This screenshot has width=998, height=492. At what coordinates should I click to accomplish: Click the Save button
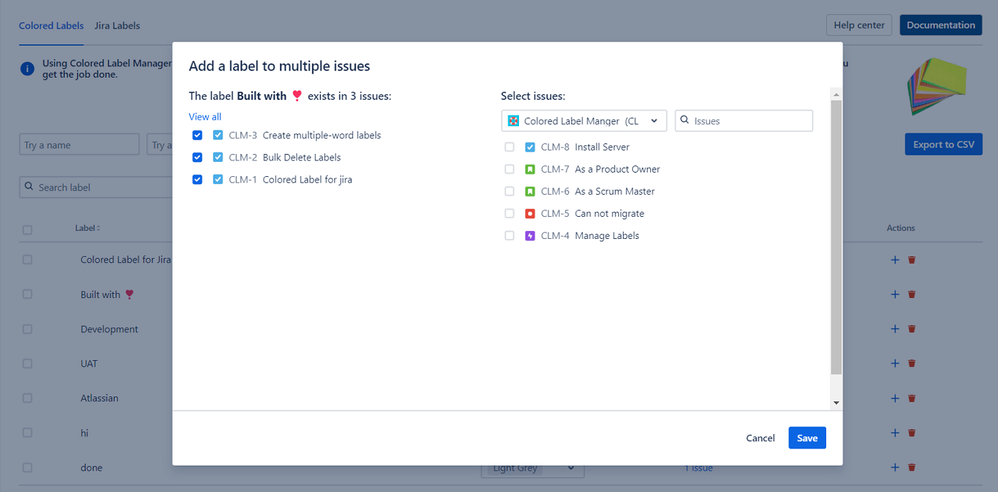(807, 438)
